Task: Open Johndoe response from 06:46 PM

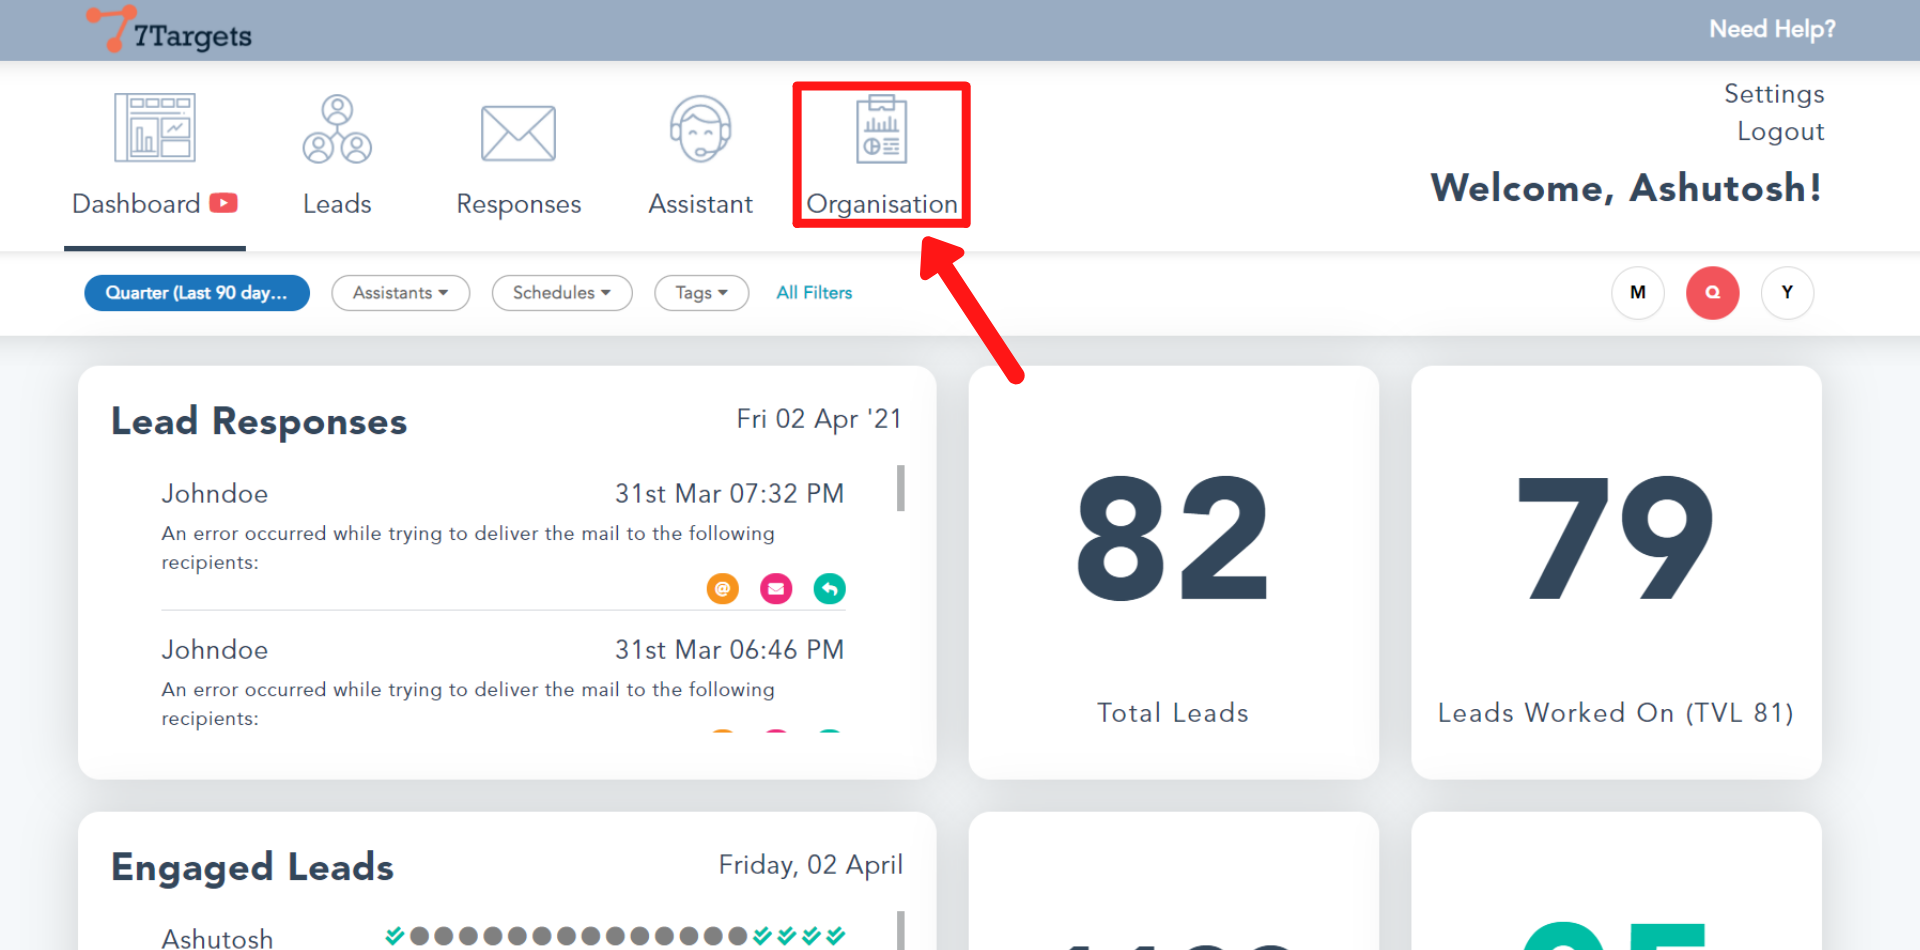Action: pos(503,683)
